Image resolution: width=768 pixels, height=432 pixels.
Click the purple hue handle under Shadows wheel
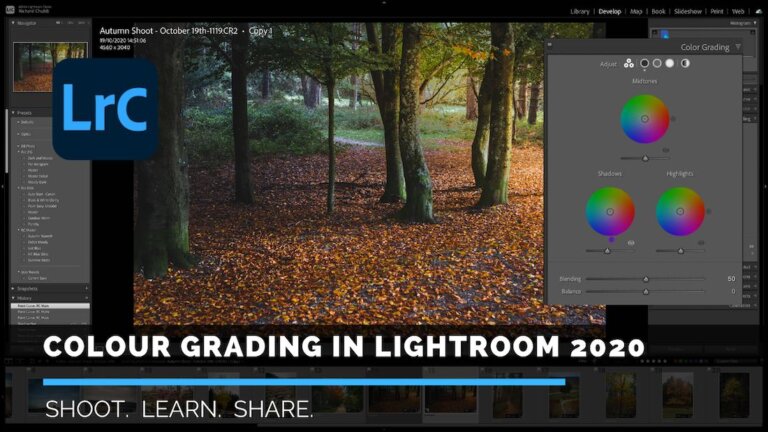click(x=611, y=239)
